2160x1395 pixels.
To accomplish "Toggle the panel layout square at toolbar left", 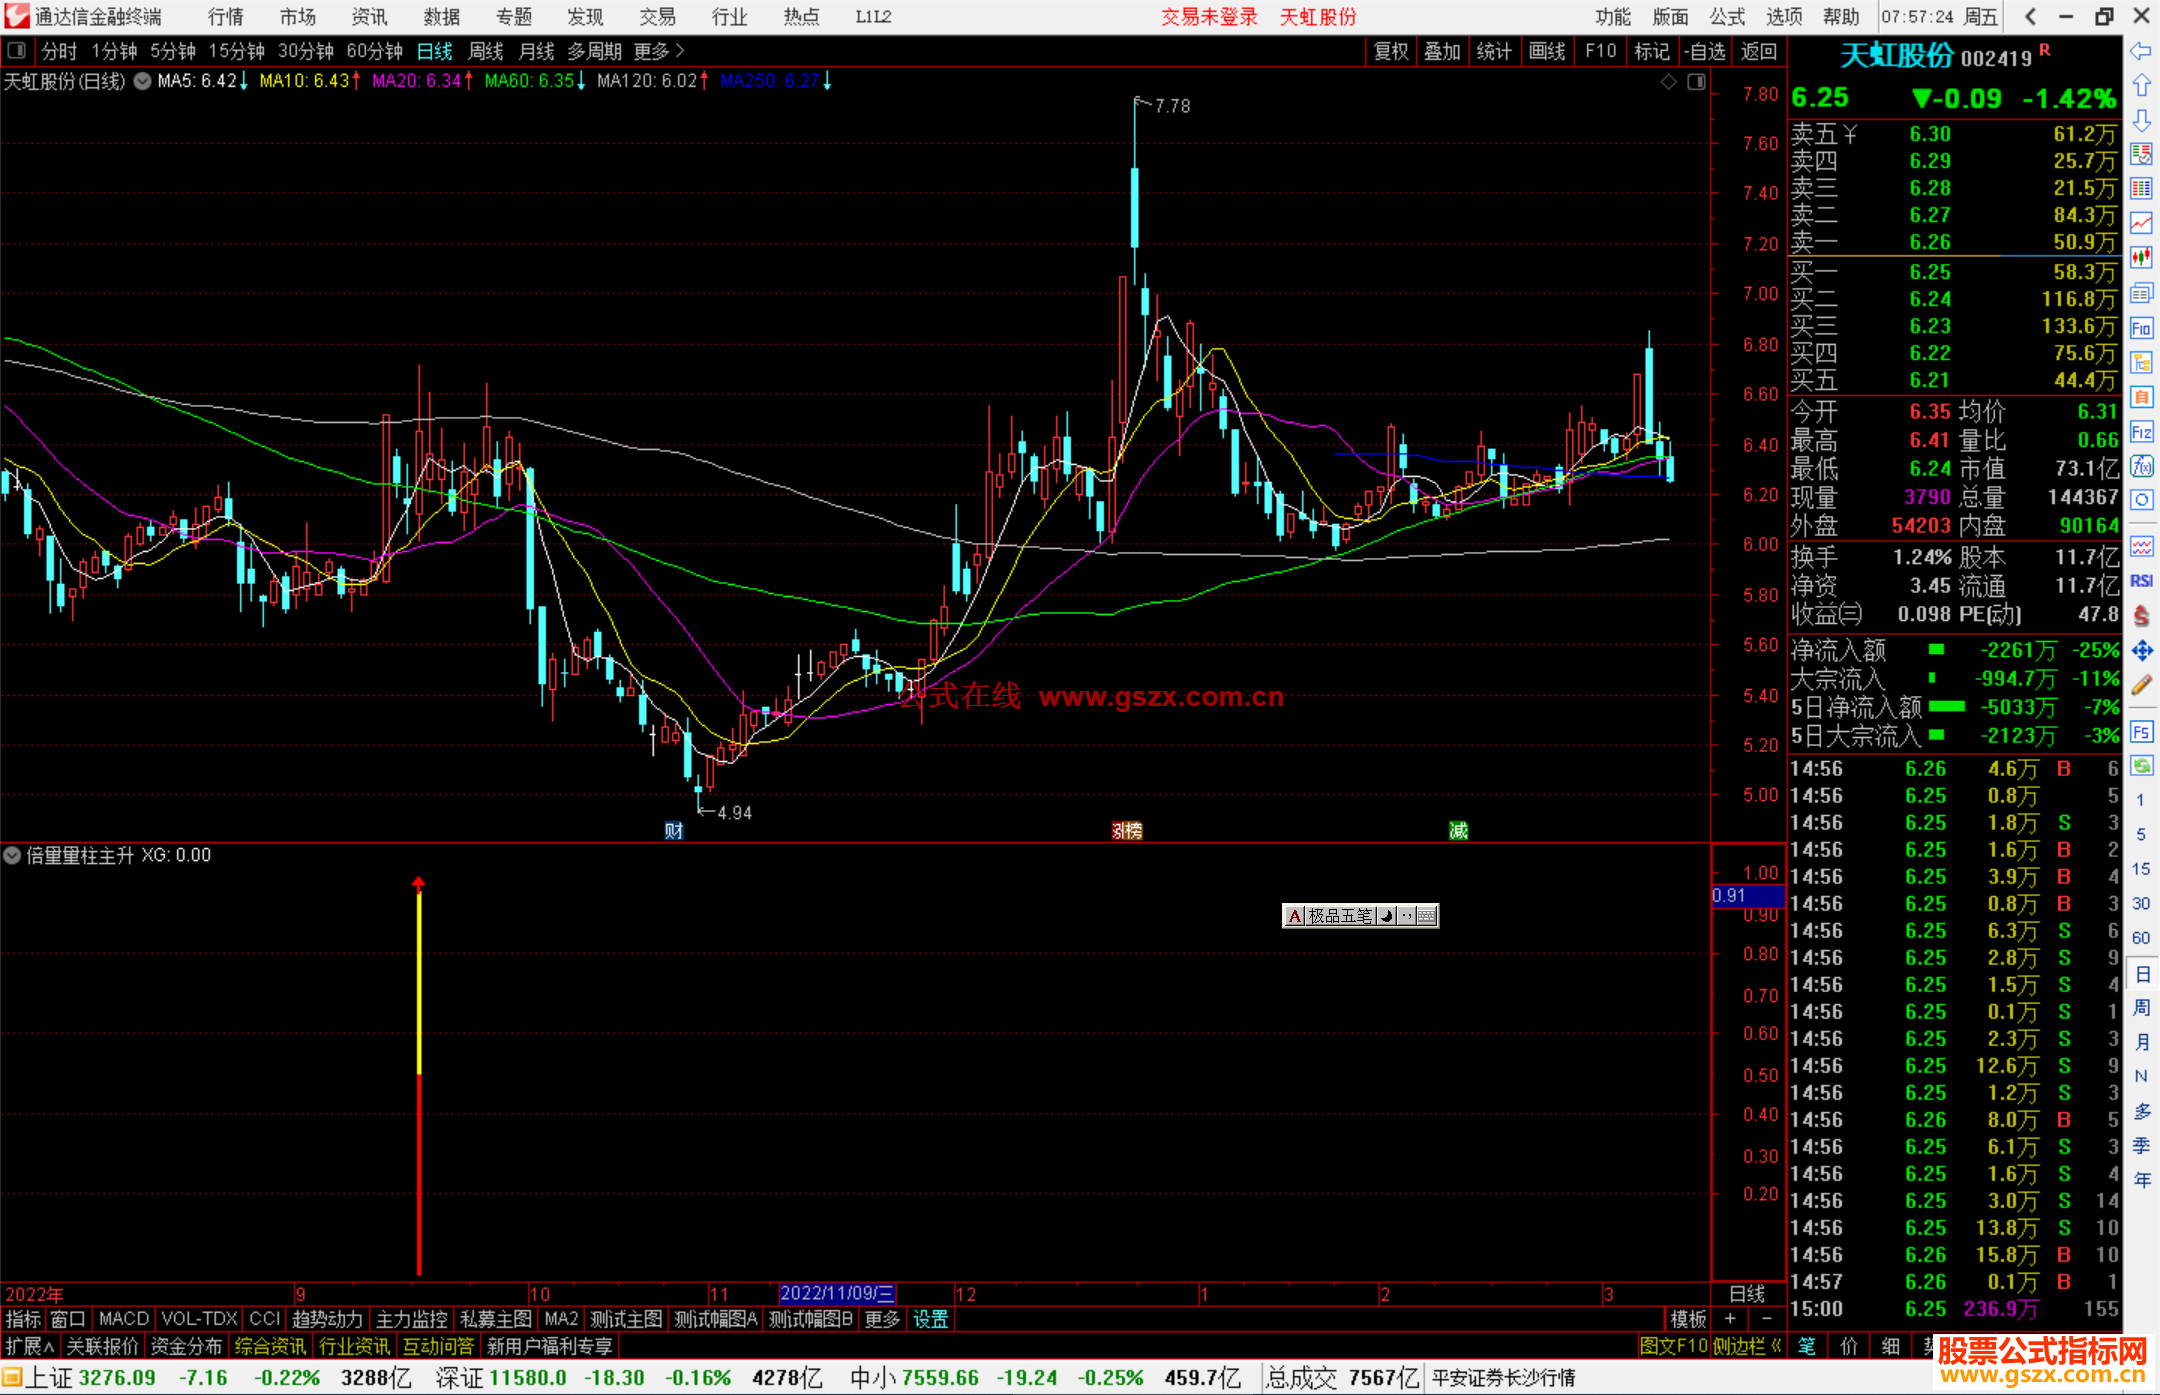I will (17, 50).
